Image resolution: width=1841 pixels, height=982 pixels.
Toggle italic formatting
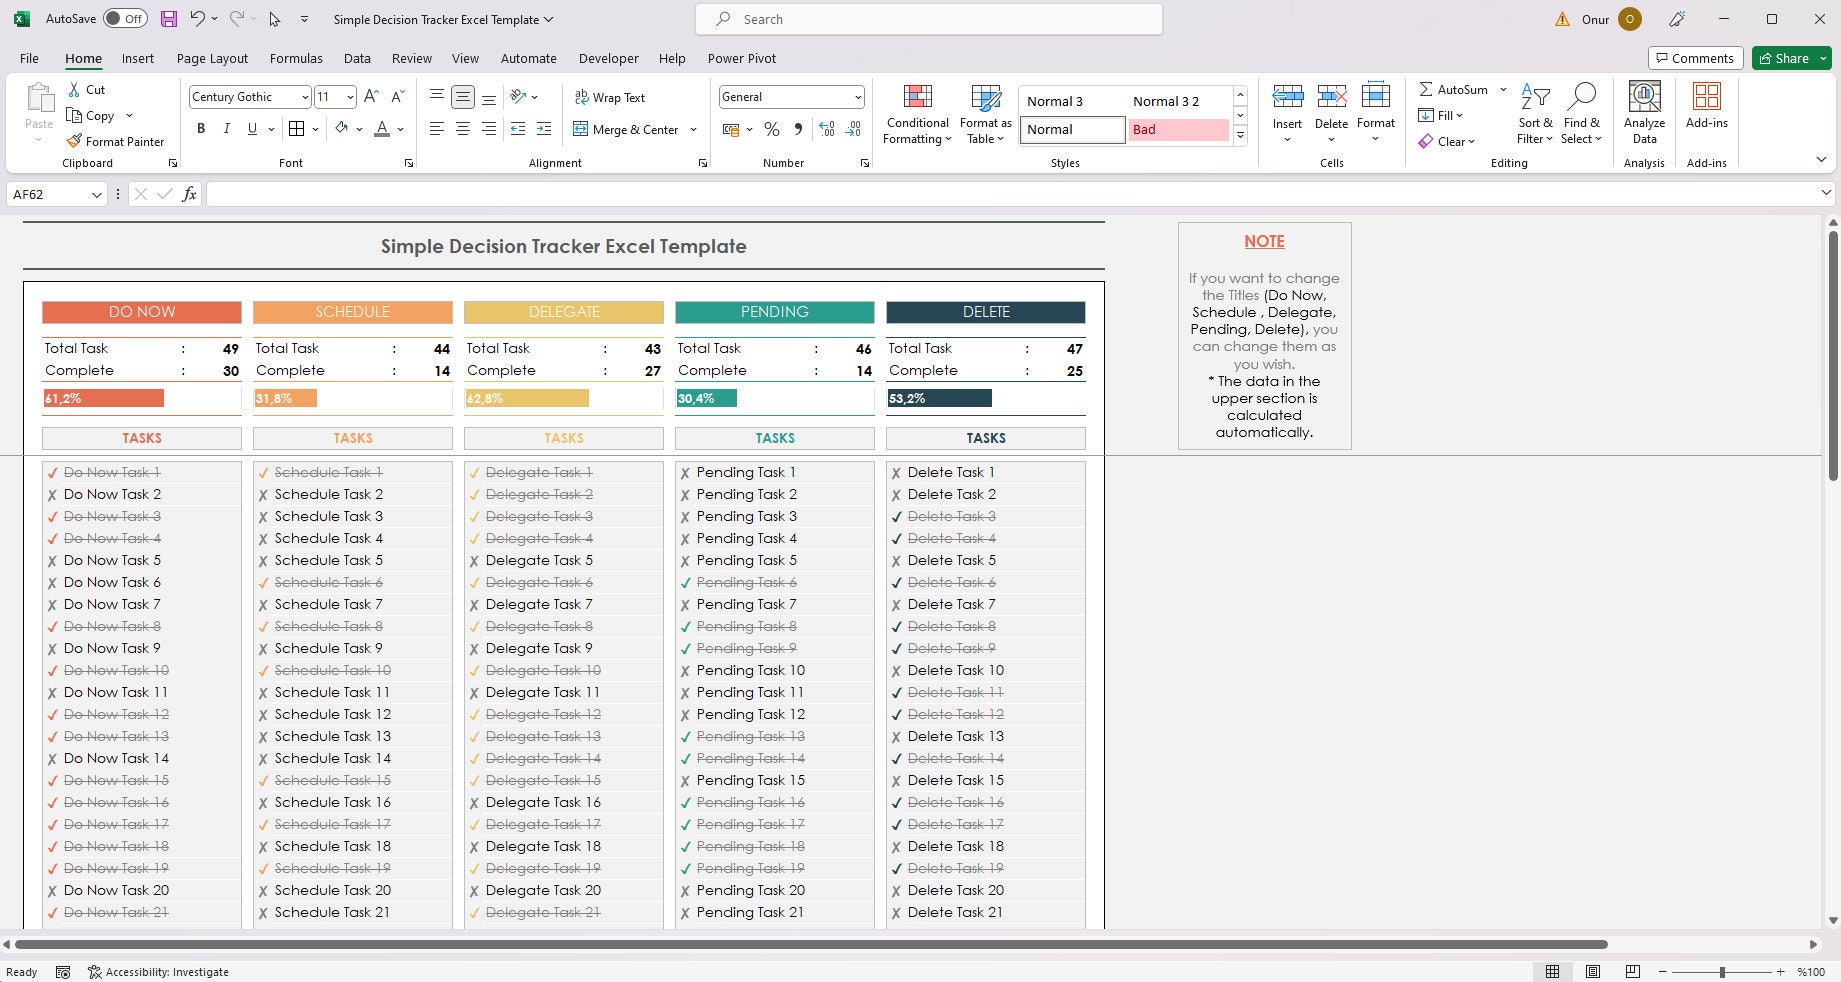pos(226,128)
